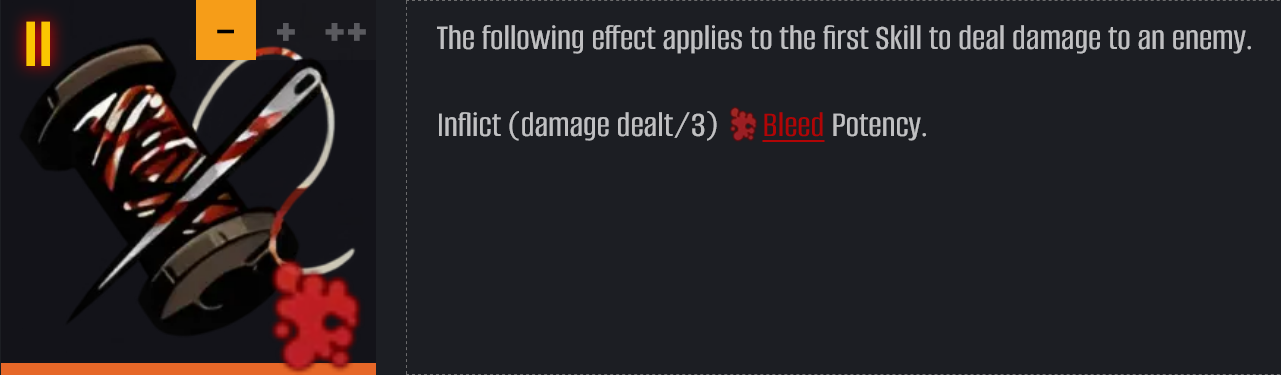
Task: Click the "Inflict (damage dealt/3)" text
Action: coord(577,125)
